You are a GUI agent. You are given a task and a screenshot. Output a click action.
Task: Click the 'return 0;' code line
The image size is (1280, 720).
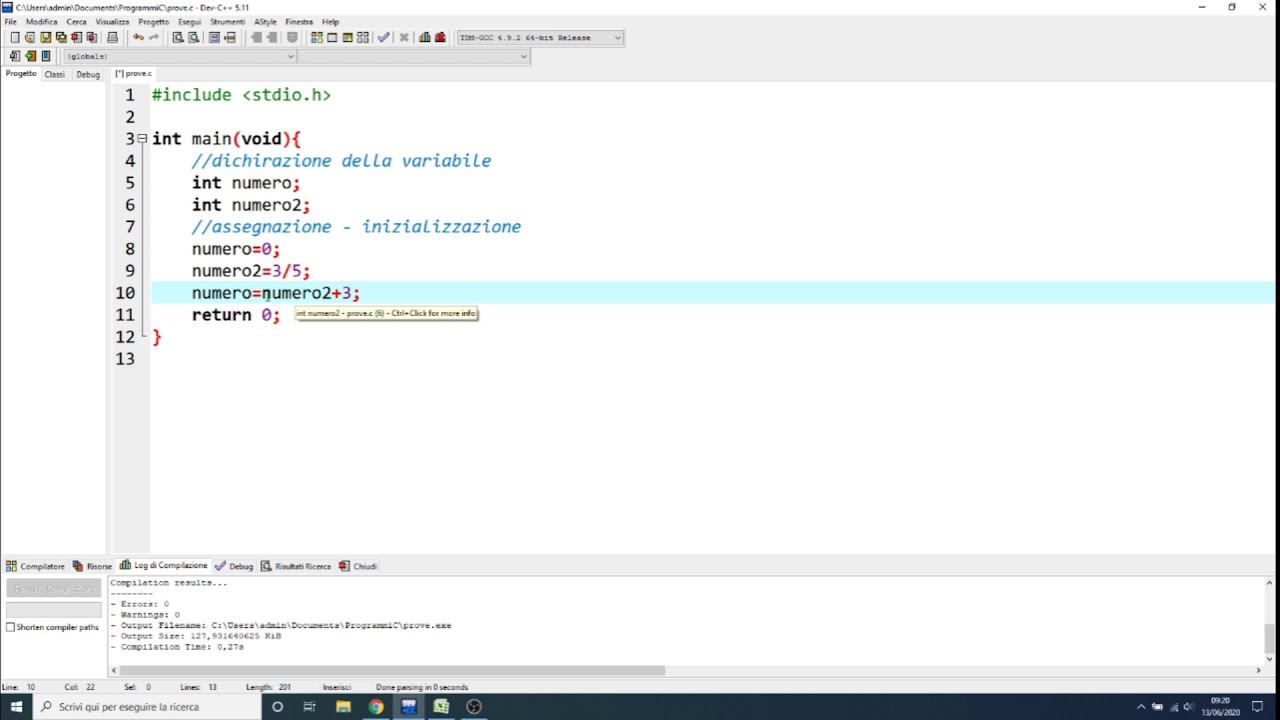click(236, 315)
